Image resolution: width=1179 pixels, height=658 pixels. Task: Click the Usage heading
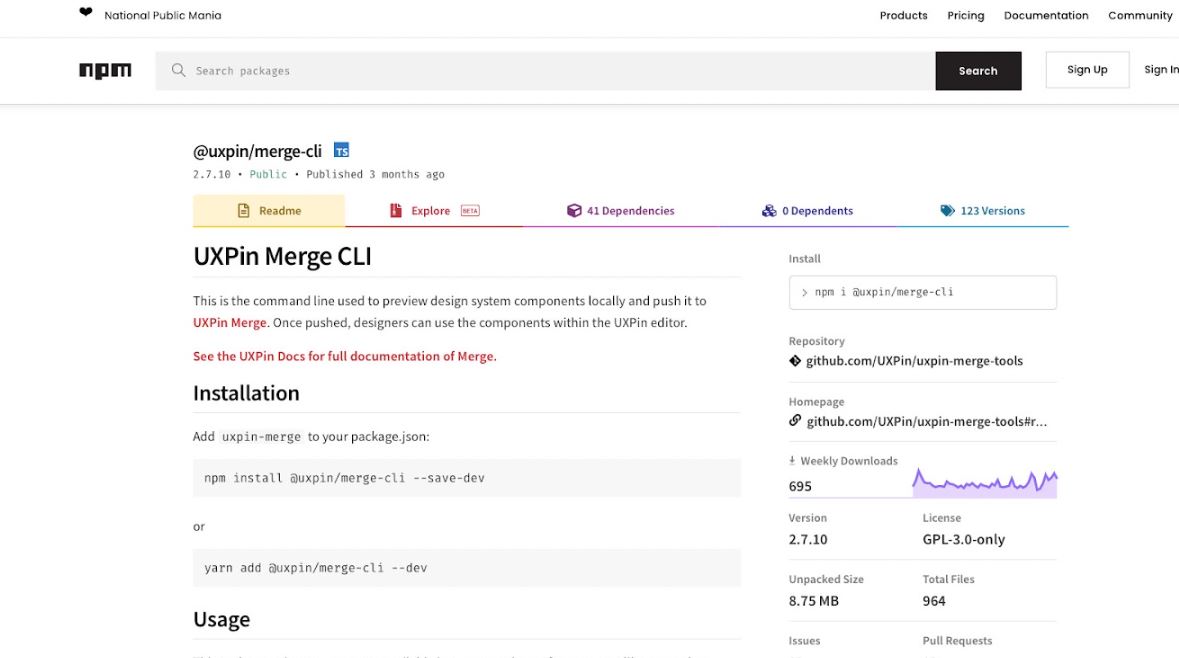pyautogui.click(x=221, y=620)
